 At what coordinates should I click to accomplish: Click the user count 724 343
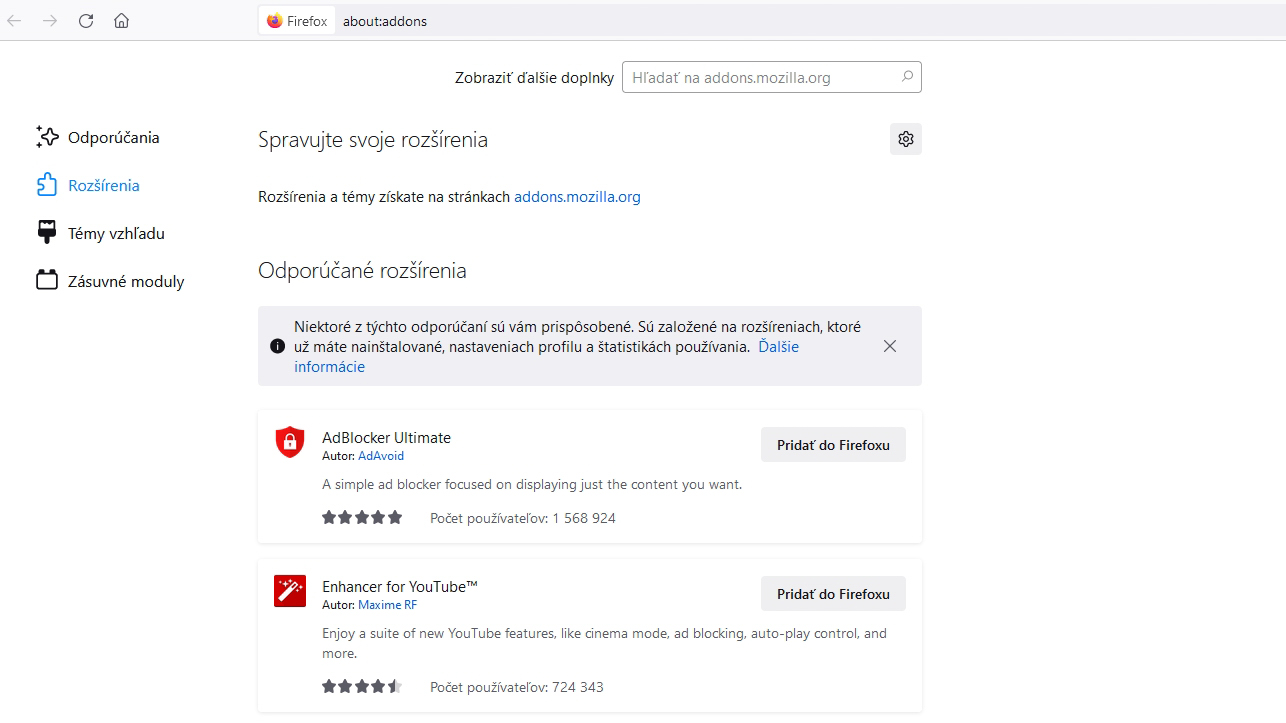point(517,687)
